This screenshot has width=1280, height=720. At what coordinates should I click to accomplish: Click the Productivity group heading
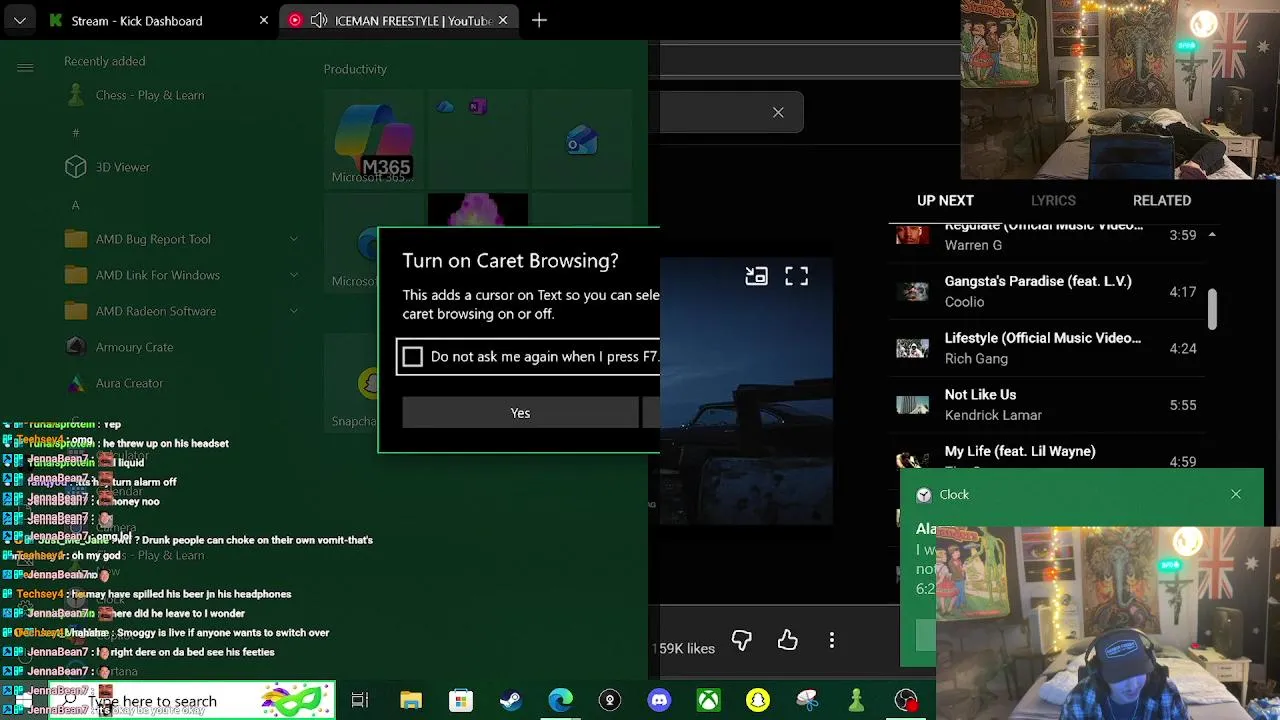[x=355, y=69]
